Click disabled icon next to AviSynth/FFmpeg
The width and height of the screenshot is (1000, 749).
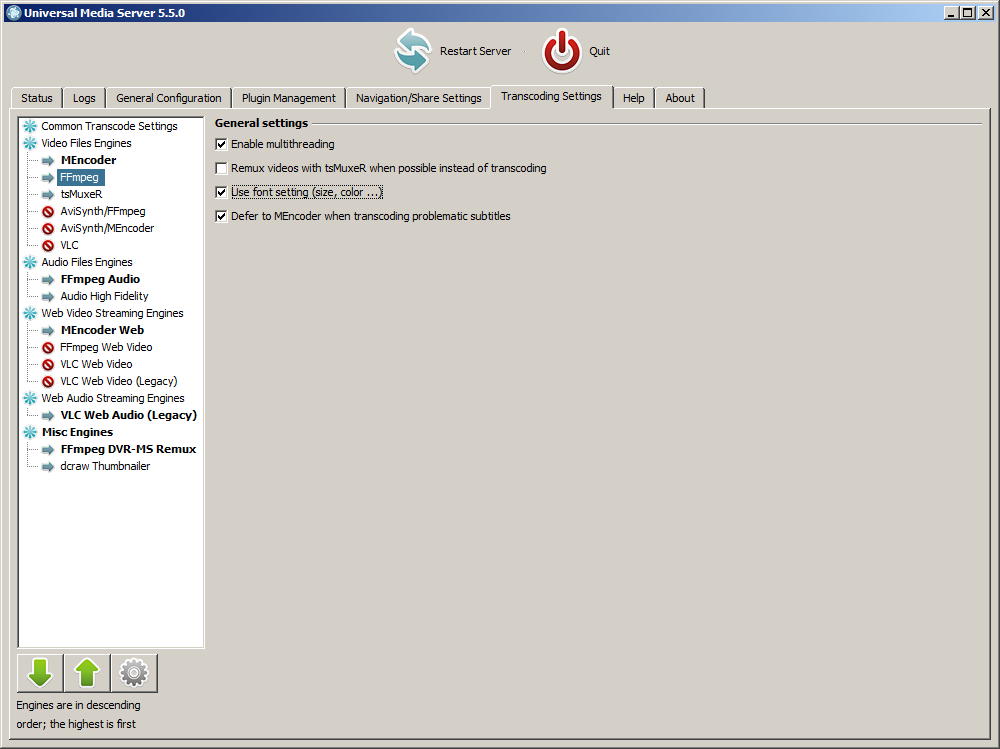pyautogui.click(x=48, y=211)
